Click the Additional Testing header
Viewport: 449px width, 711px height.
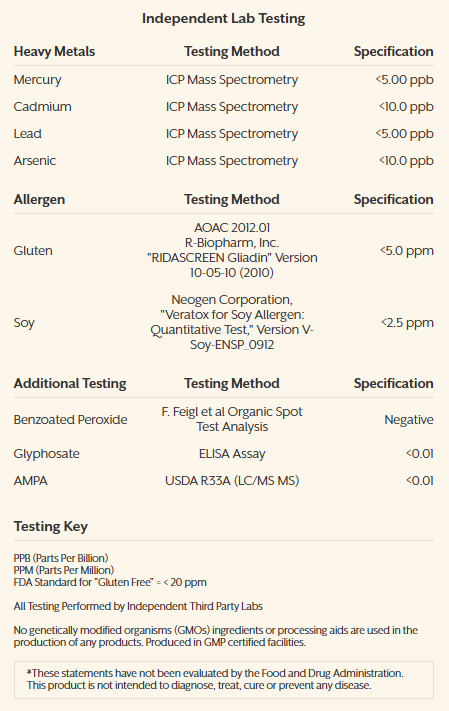pyautogui.click(x=70, y=384)
